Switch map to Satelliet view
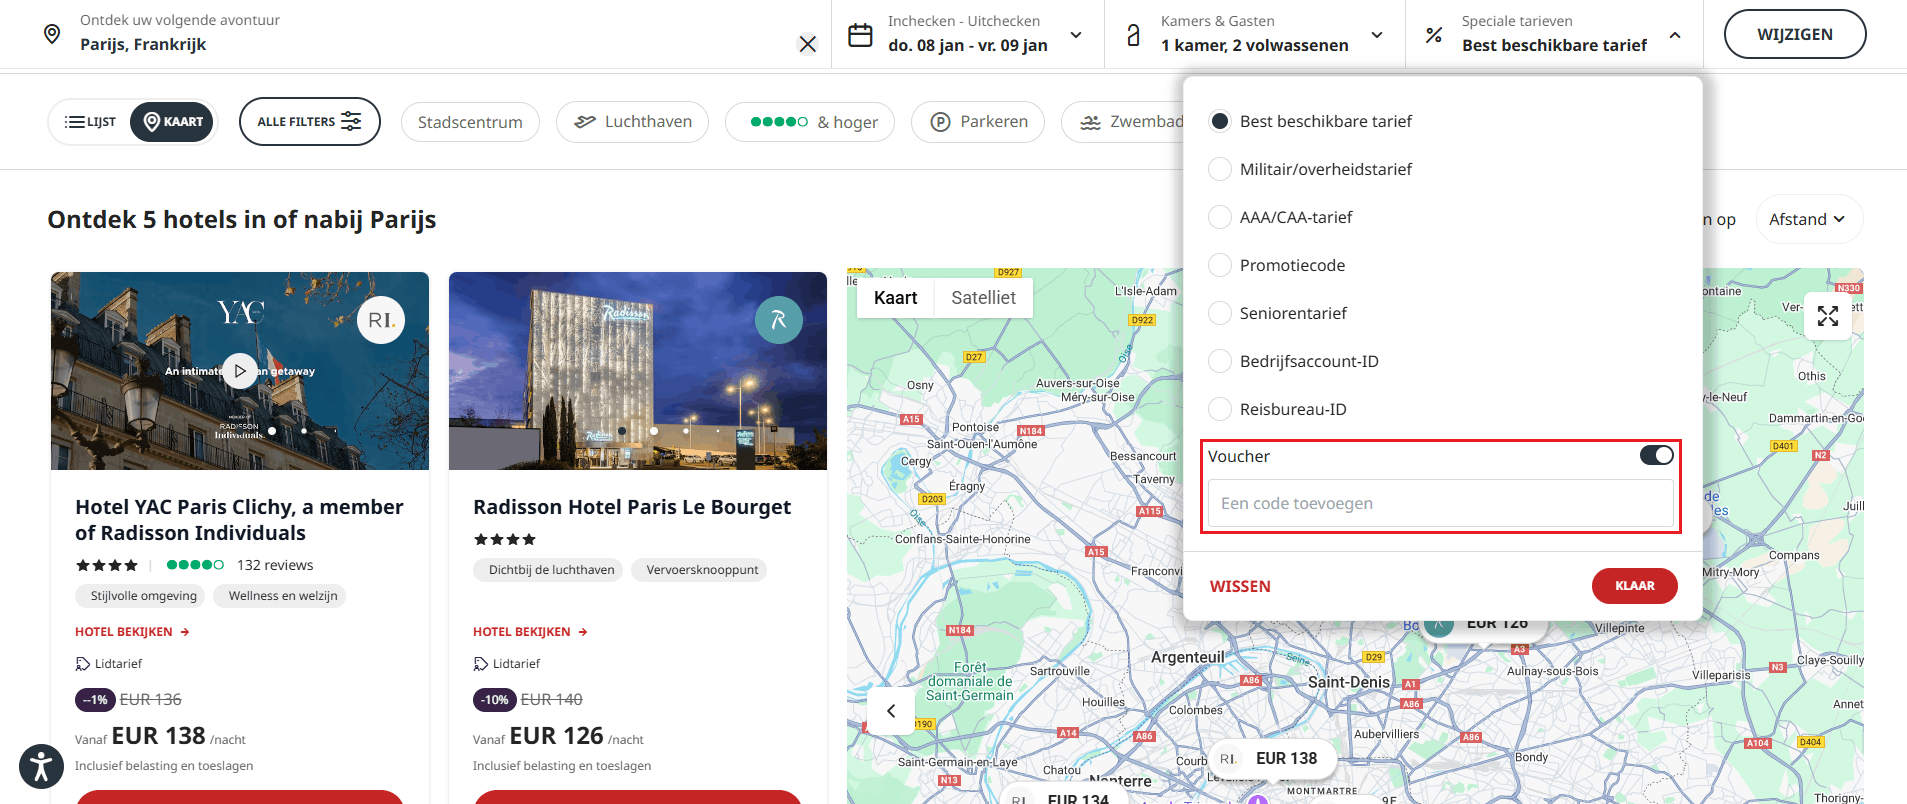 click(x=983, y=298)
